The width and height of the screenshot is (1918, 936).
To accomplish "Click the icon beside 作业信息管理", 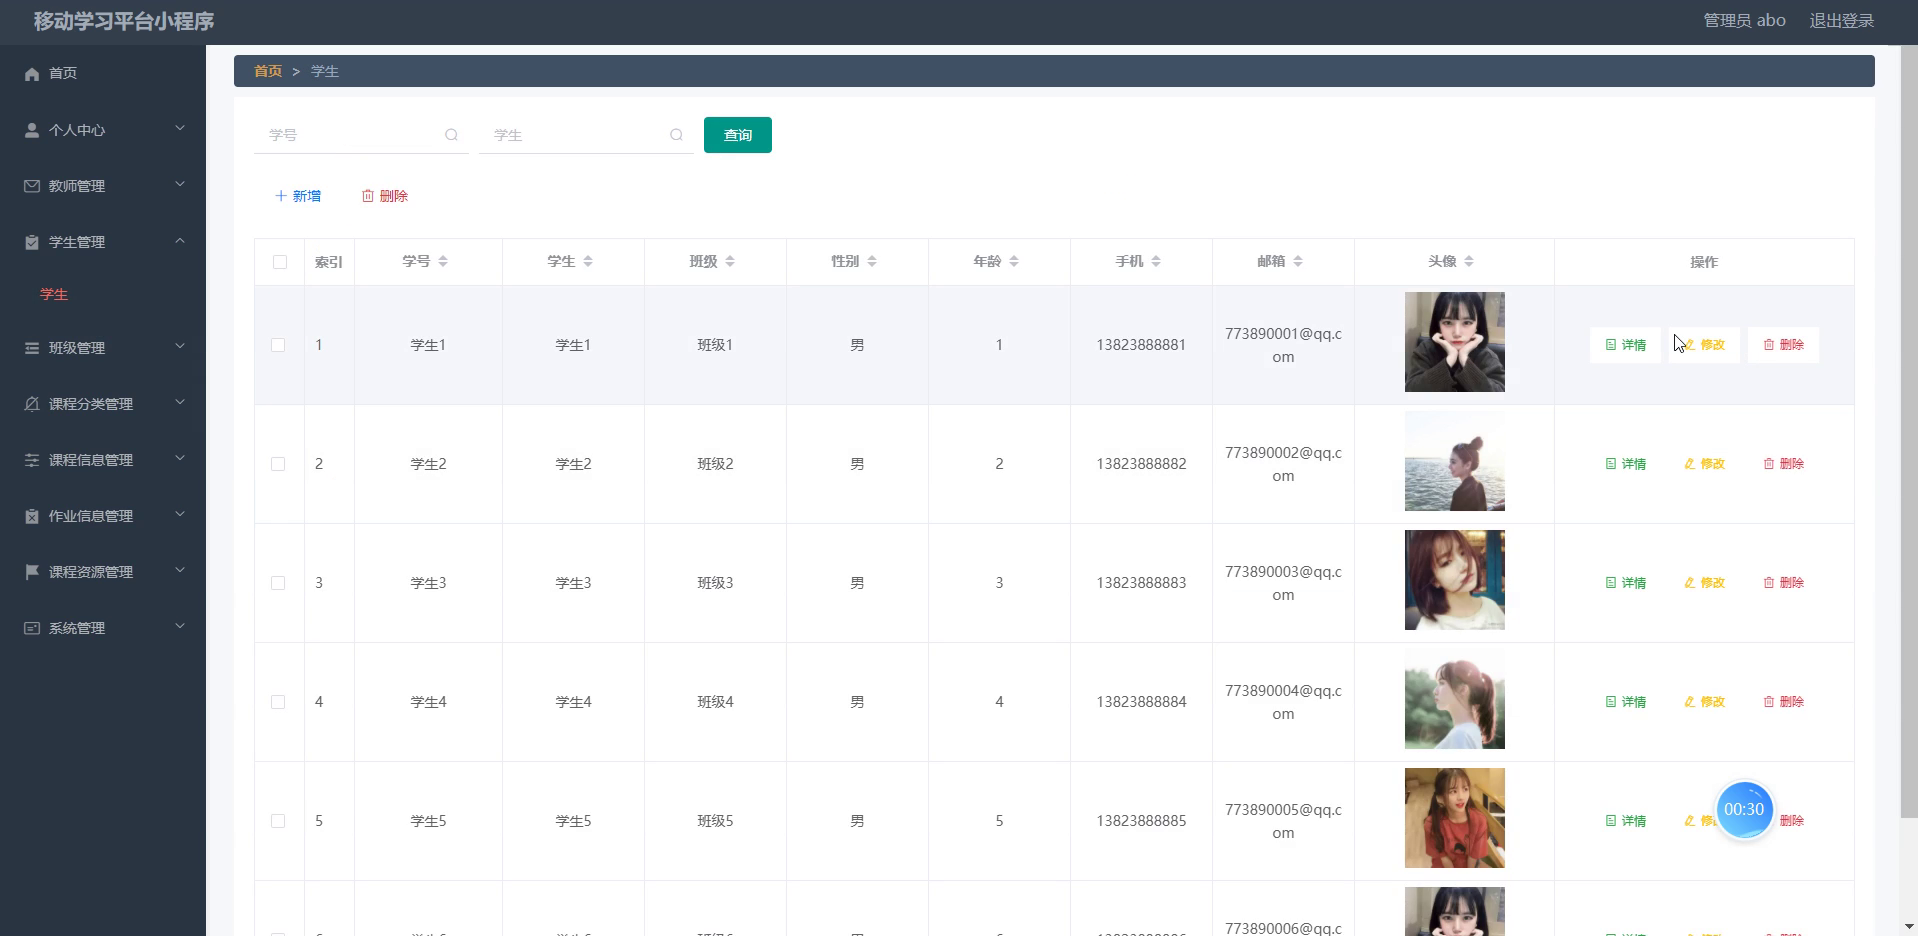I will coord(32,516).
